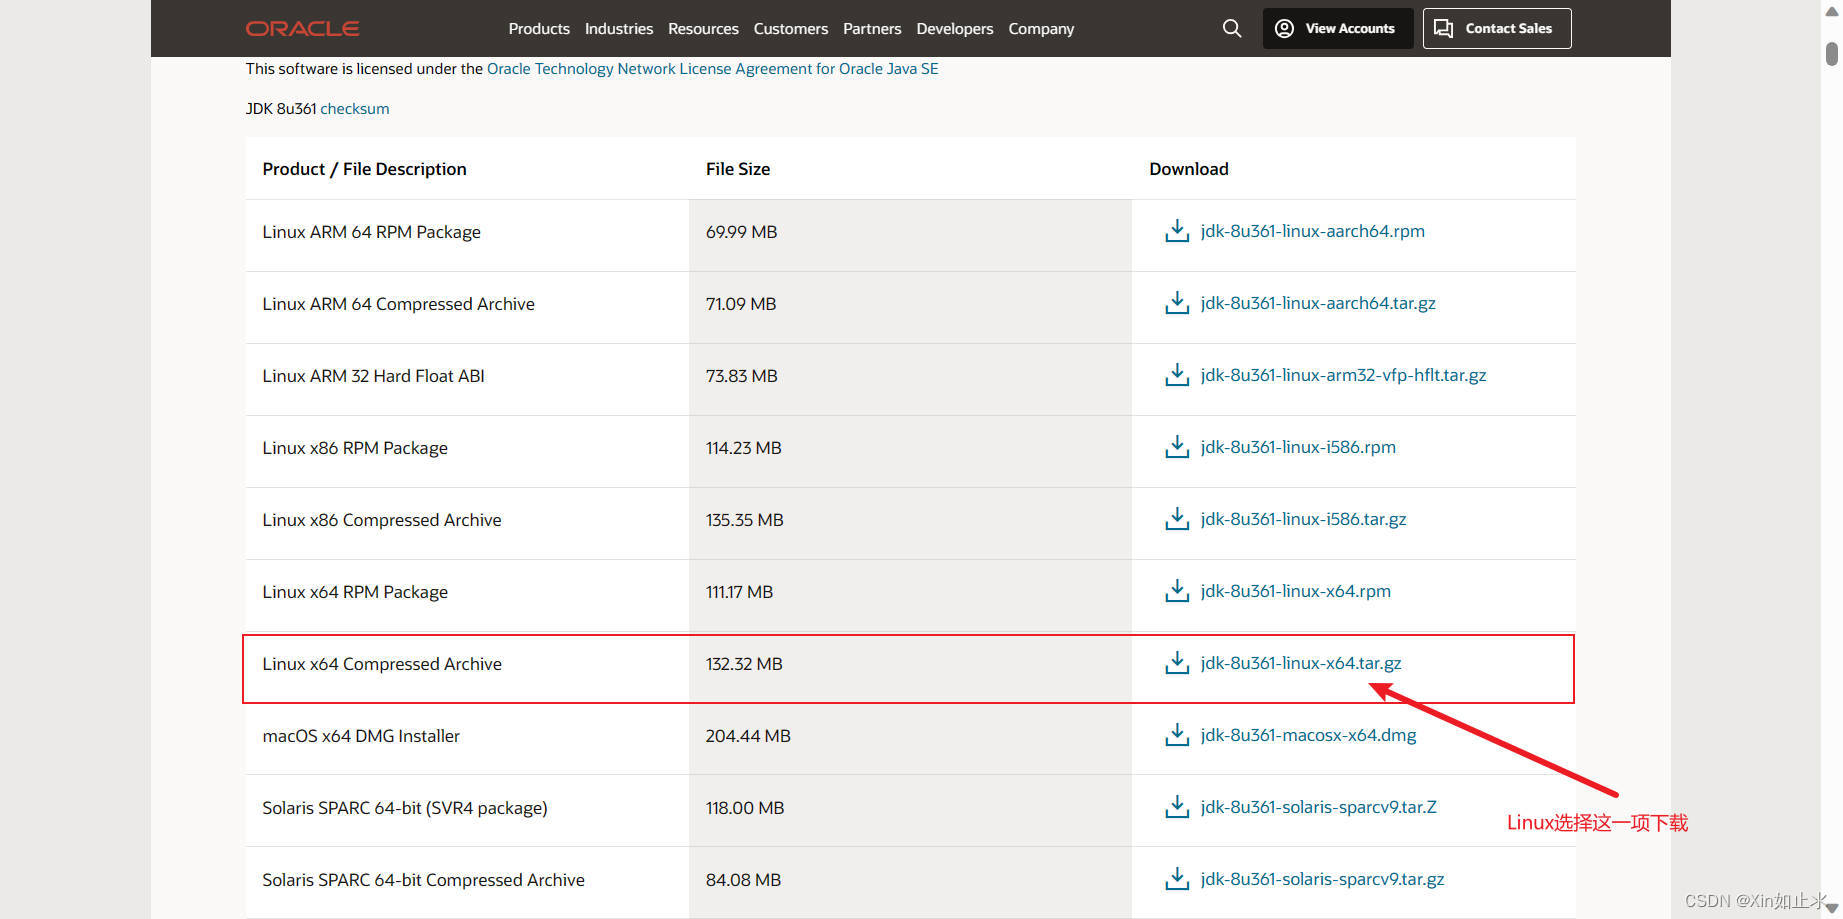Open the Company menu
This screenshot has width=1843, height=919.
1041,29
